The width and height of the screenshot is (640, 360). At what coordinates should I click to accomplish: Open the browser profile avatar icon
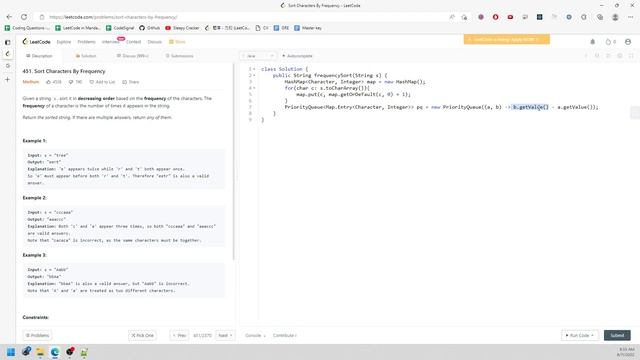coord(615,17)
